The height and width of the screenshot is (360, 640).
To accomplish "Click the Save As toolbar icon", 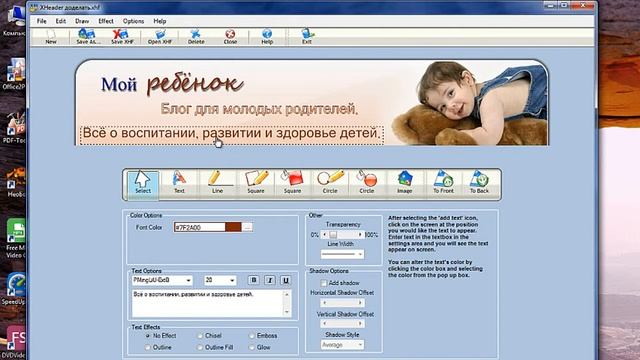I will [x=88, y=36].
